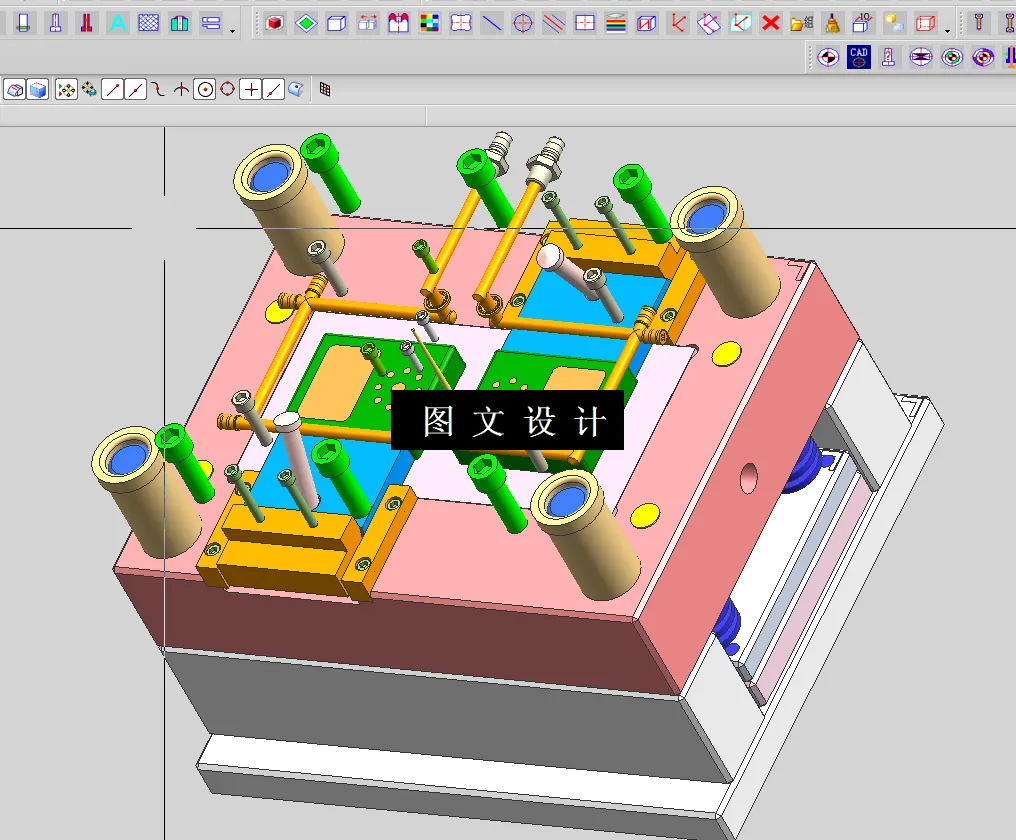The height and width of the screenshot is (840, 1016).
Task: Toggle the solid blue-box display mode
Action: pos(37,90)
